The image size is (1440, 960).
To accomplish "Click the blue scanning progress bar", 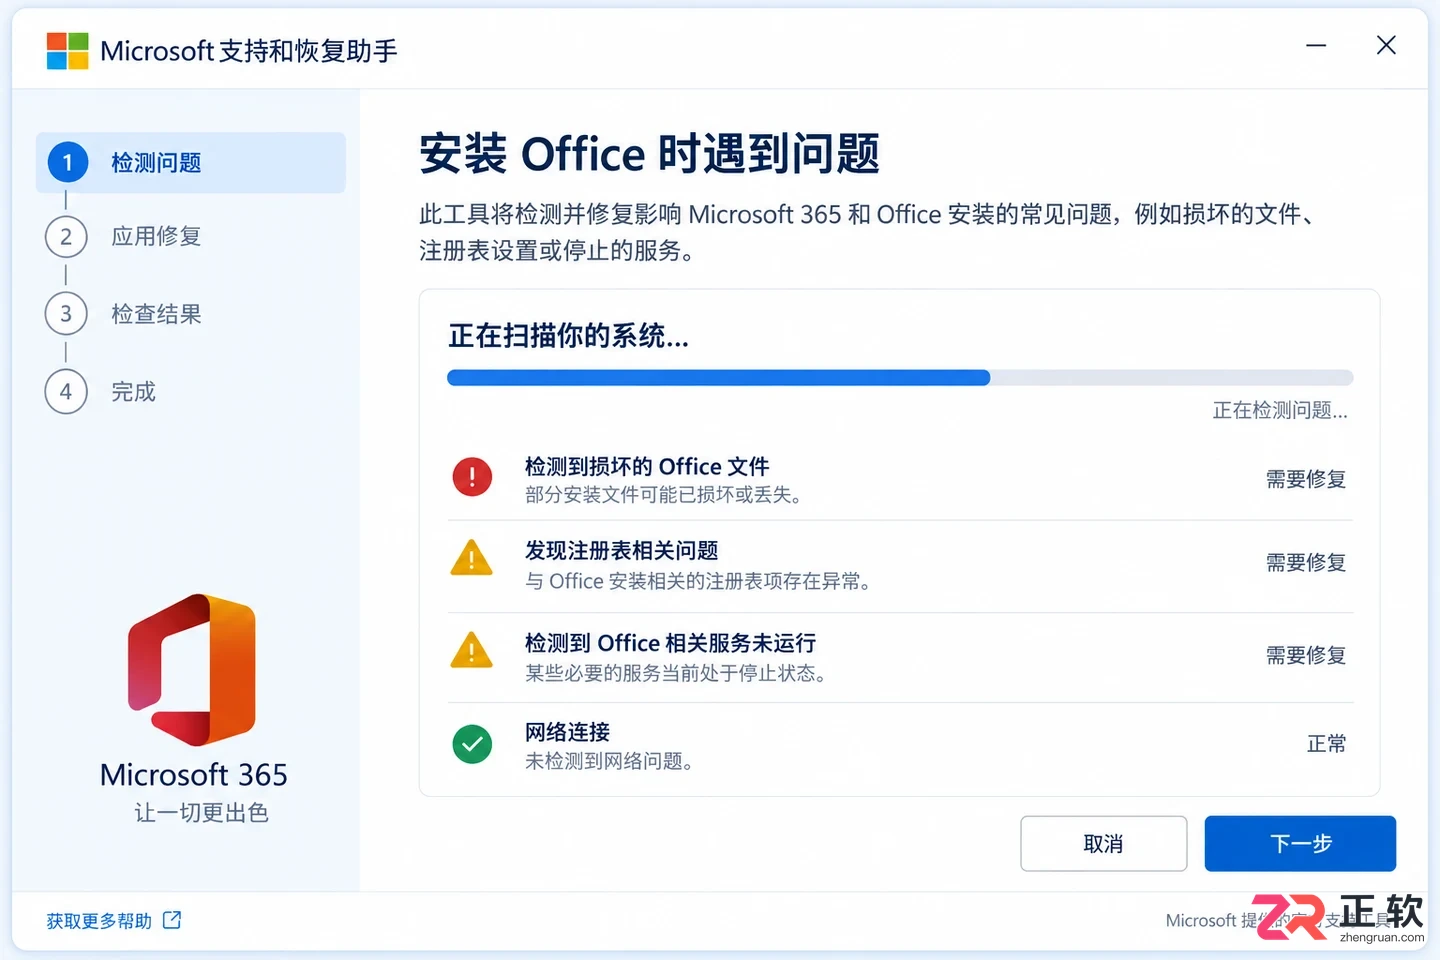I will (718, 378).
